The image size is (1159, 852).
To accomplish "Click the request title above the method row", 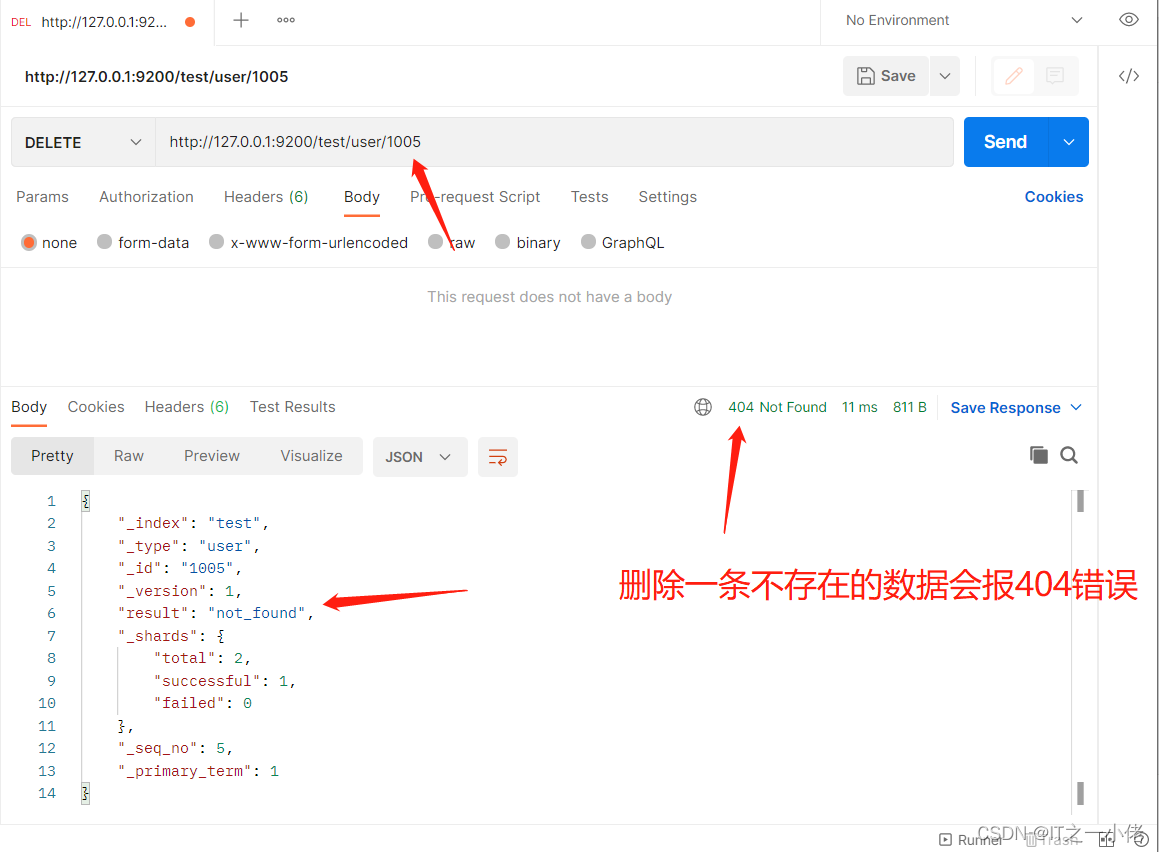I will [x=157, y=77].
